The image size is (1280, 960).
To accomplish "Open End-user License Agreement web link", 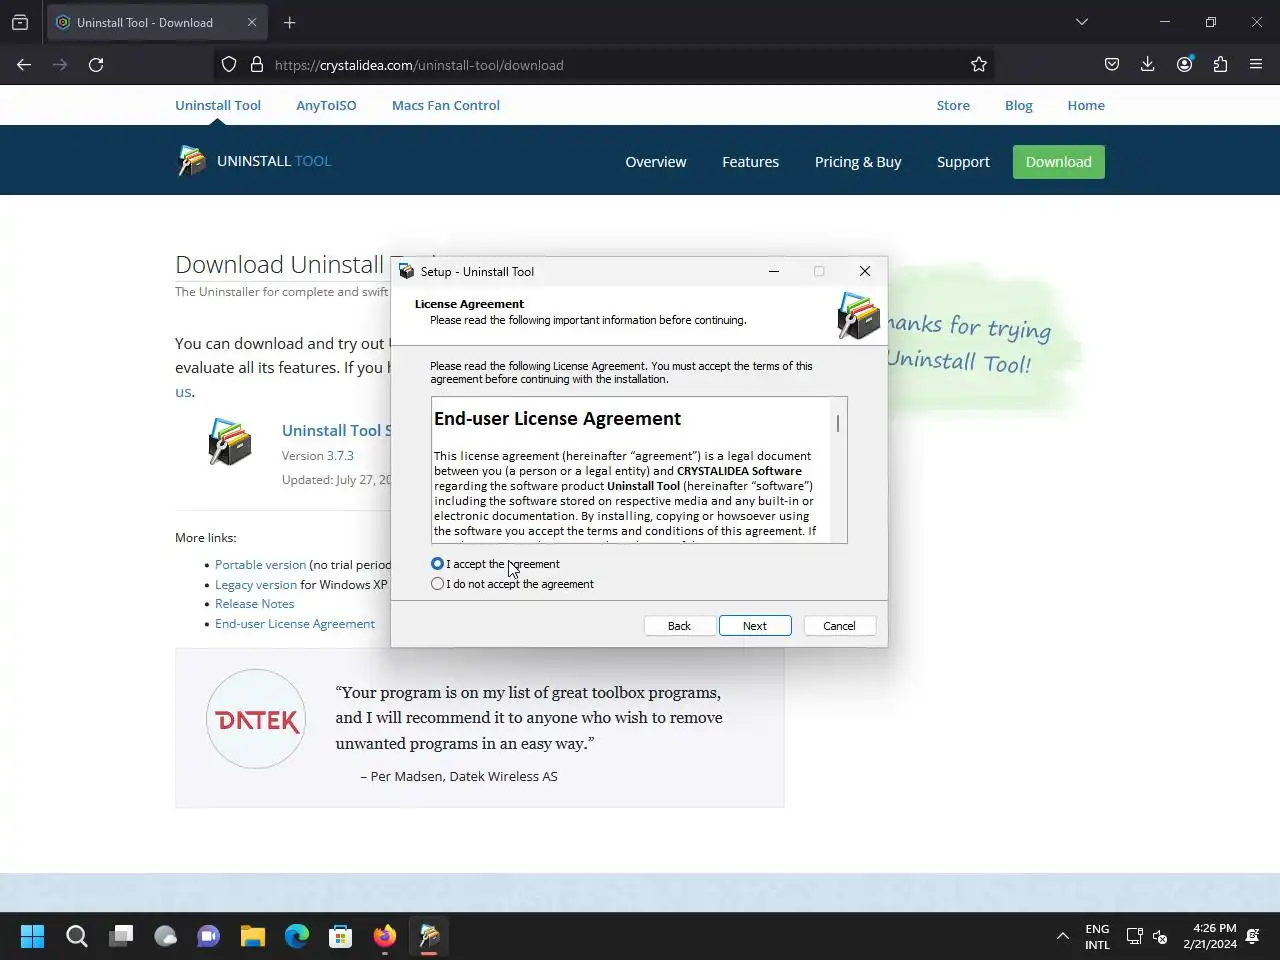I will click(x=295, y=624).
